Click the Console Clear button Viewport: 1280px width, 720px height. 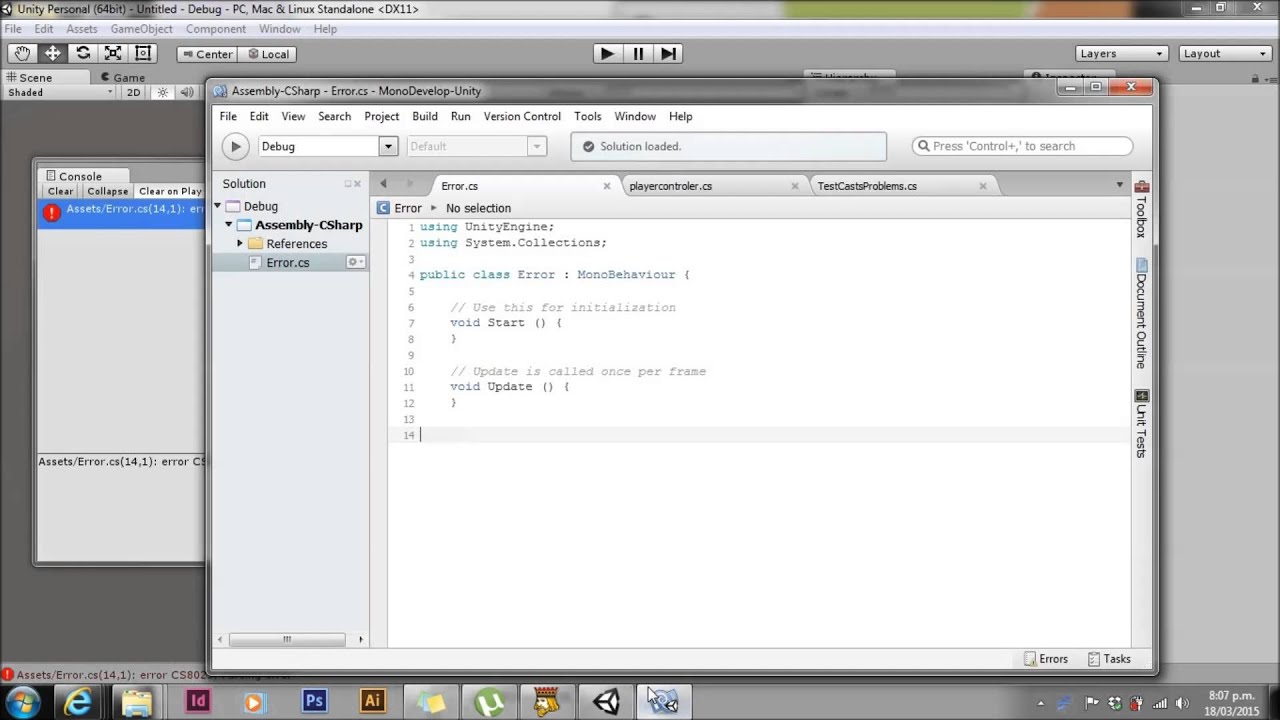[60, 191]
